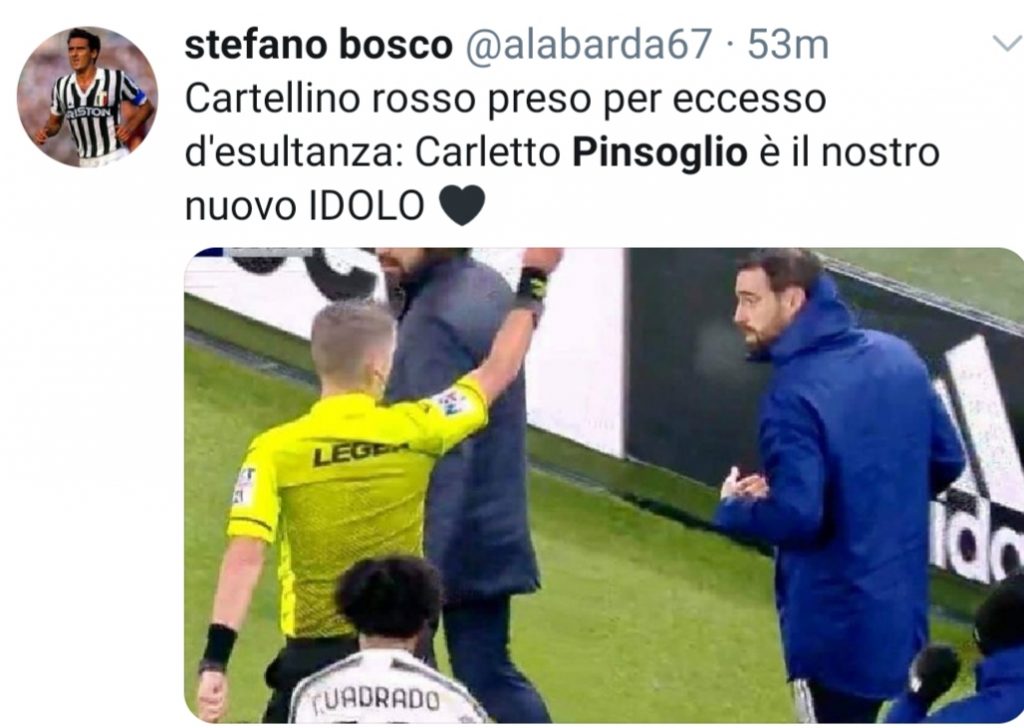1024x728 pixels.
Task: Visit the @alabarda67 handle
Action: (x=588, y=44)
